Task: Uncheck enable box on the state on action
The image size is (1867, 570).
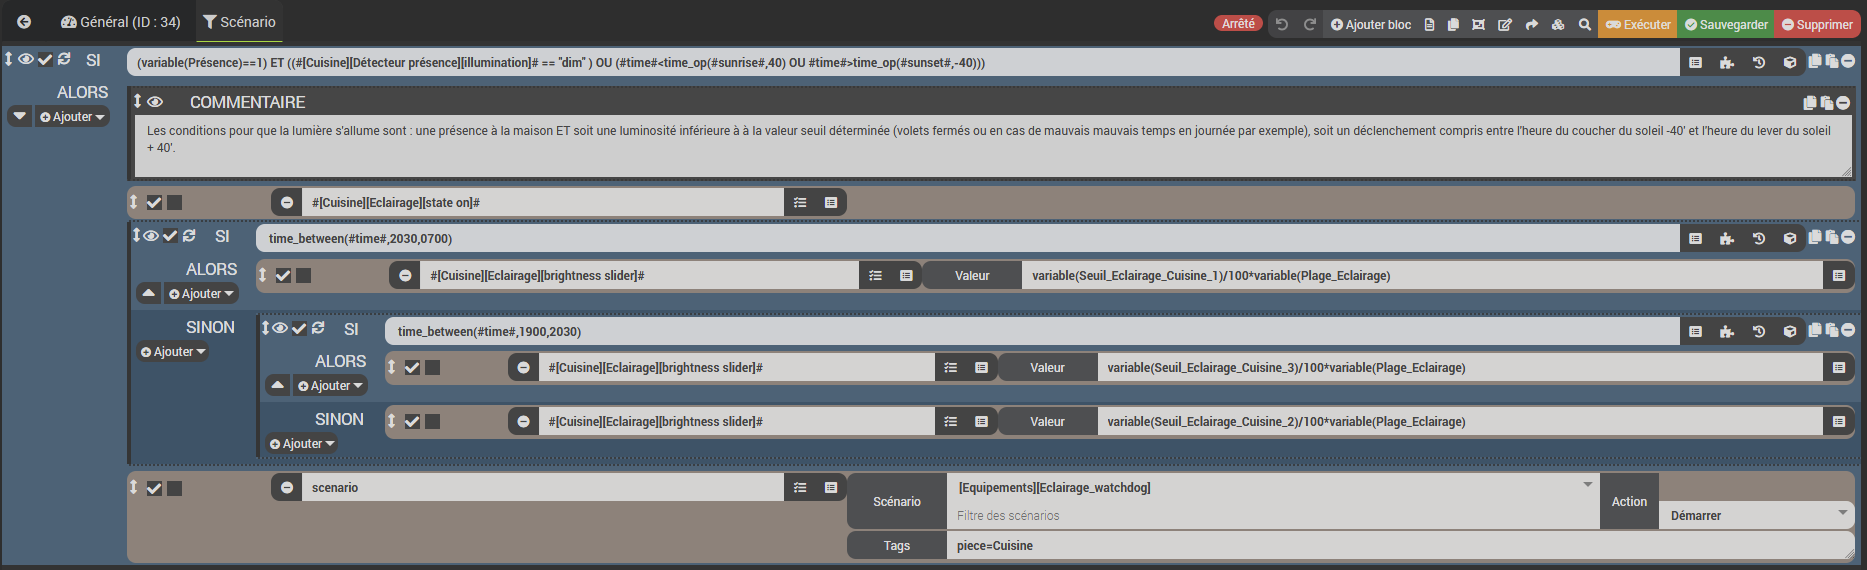Action: (154, 202)
